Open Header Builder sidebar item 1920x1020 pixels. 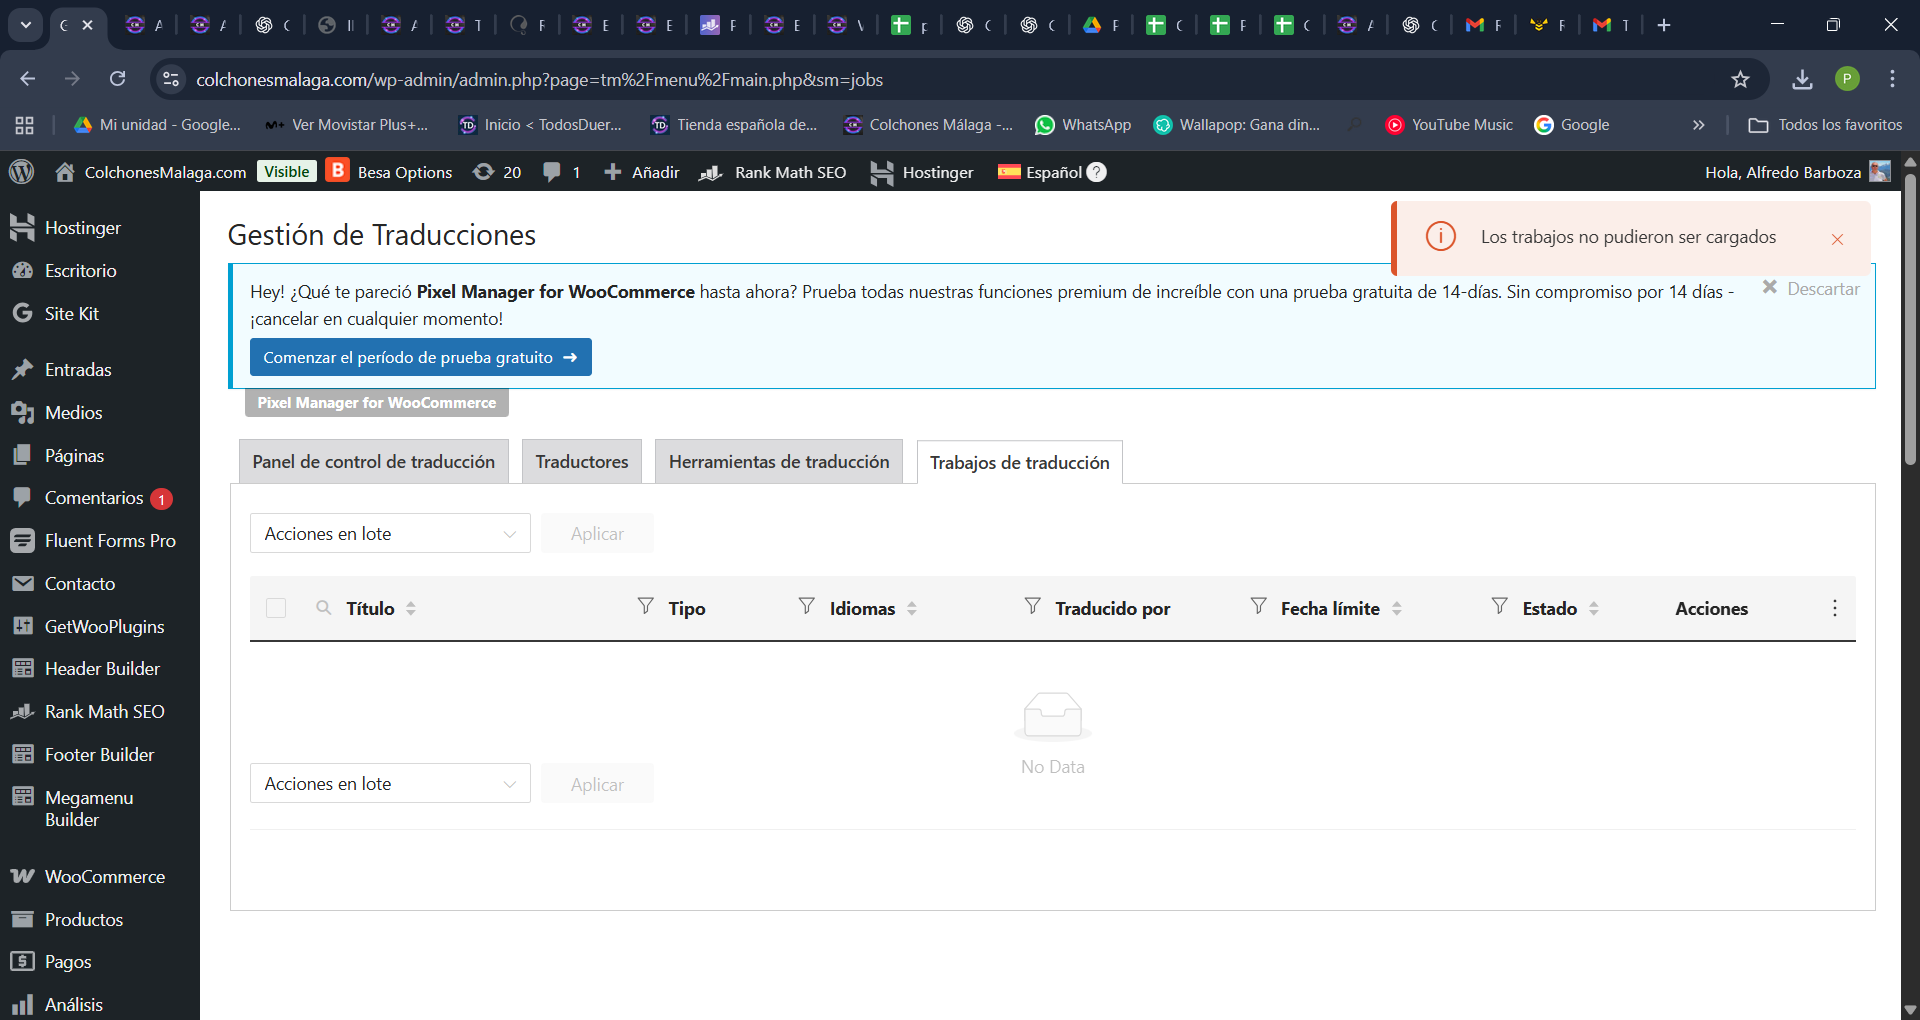100,669
